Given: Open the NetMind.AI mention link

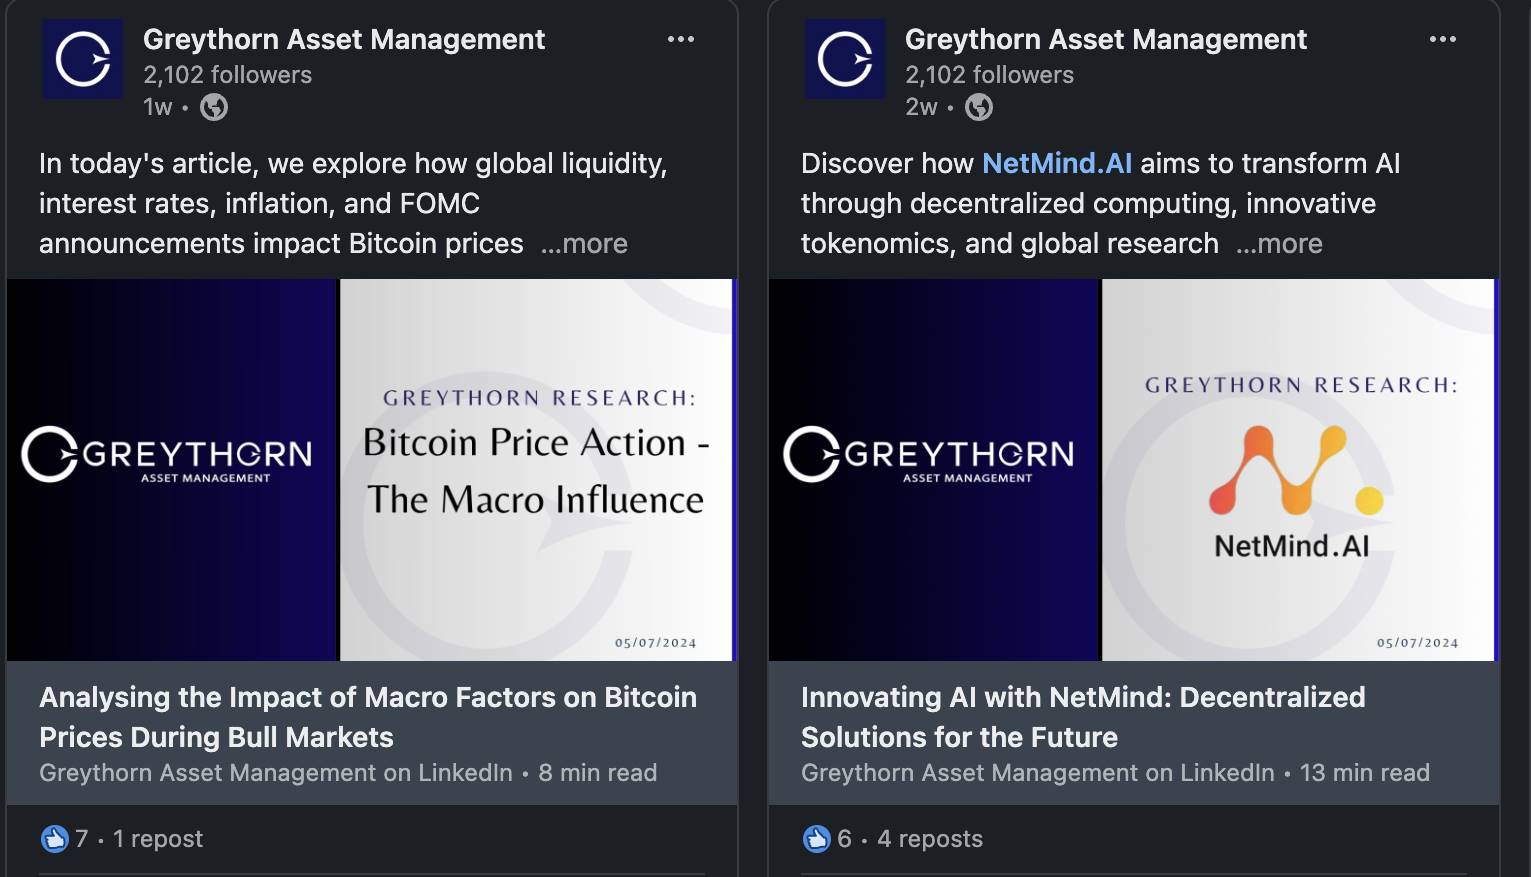Looking at the screenshot, I should tap(1057, 163).
